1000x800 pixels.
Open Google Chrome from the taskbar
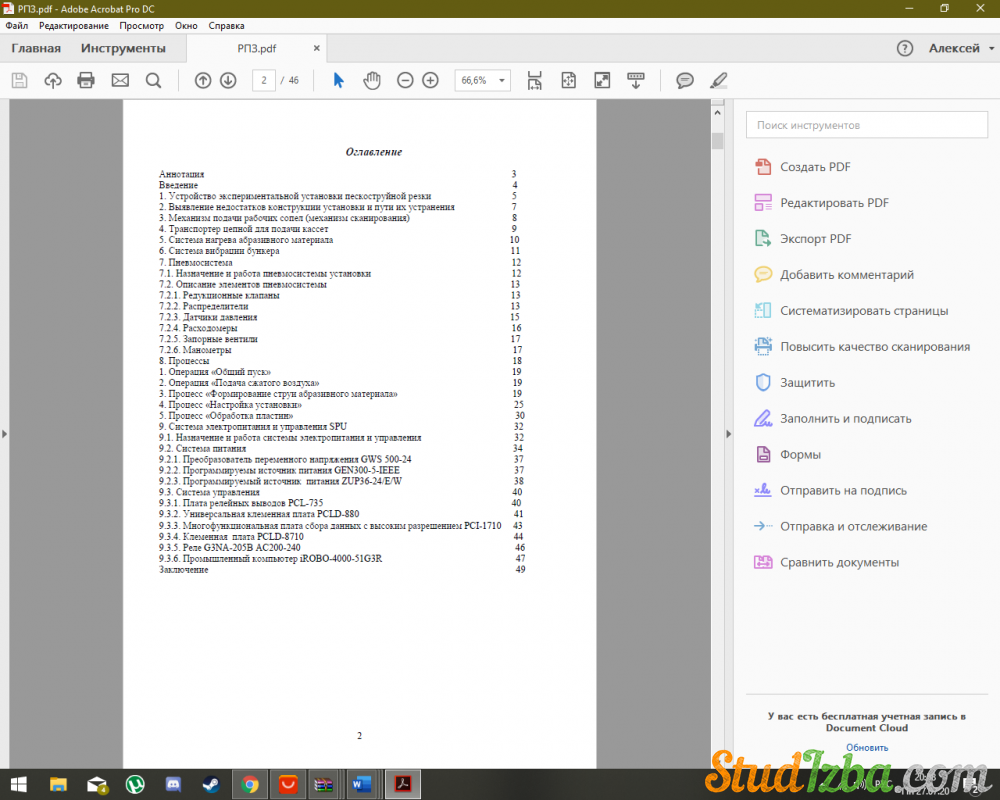coord(249,785)
